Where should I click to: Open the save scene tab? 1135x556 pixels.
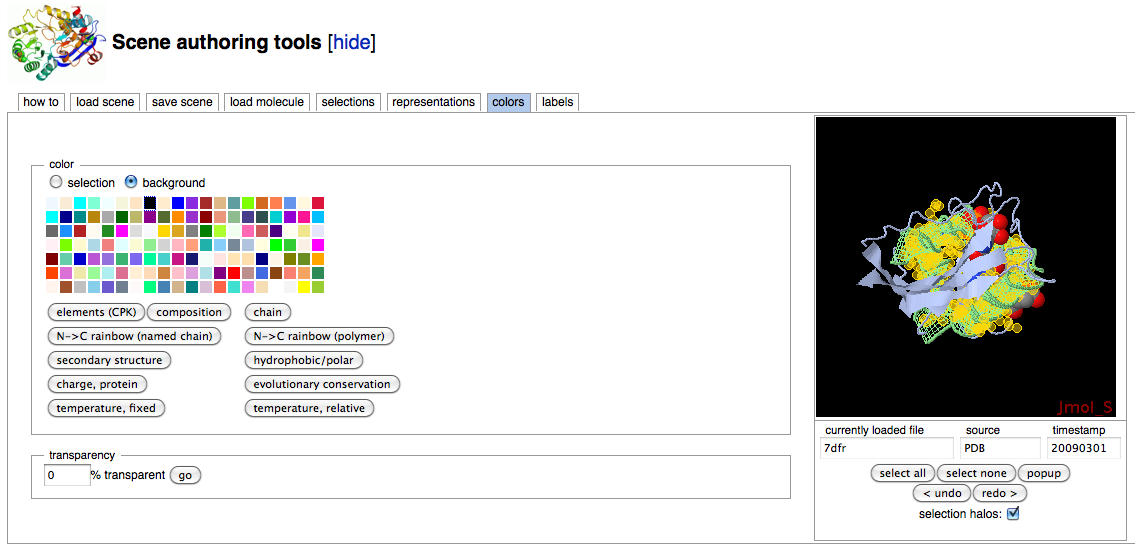click(x=182, y=102)
